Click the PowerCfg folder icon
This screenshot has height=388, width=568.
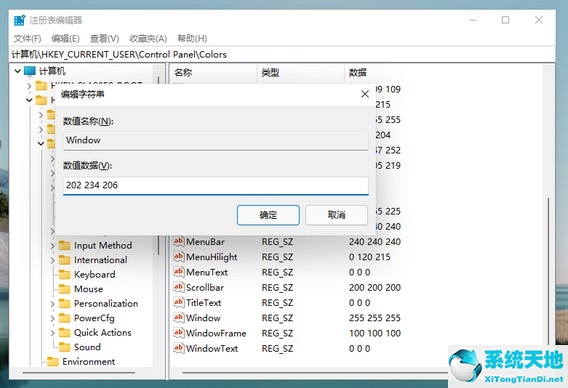64,318
